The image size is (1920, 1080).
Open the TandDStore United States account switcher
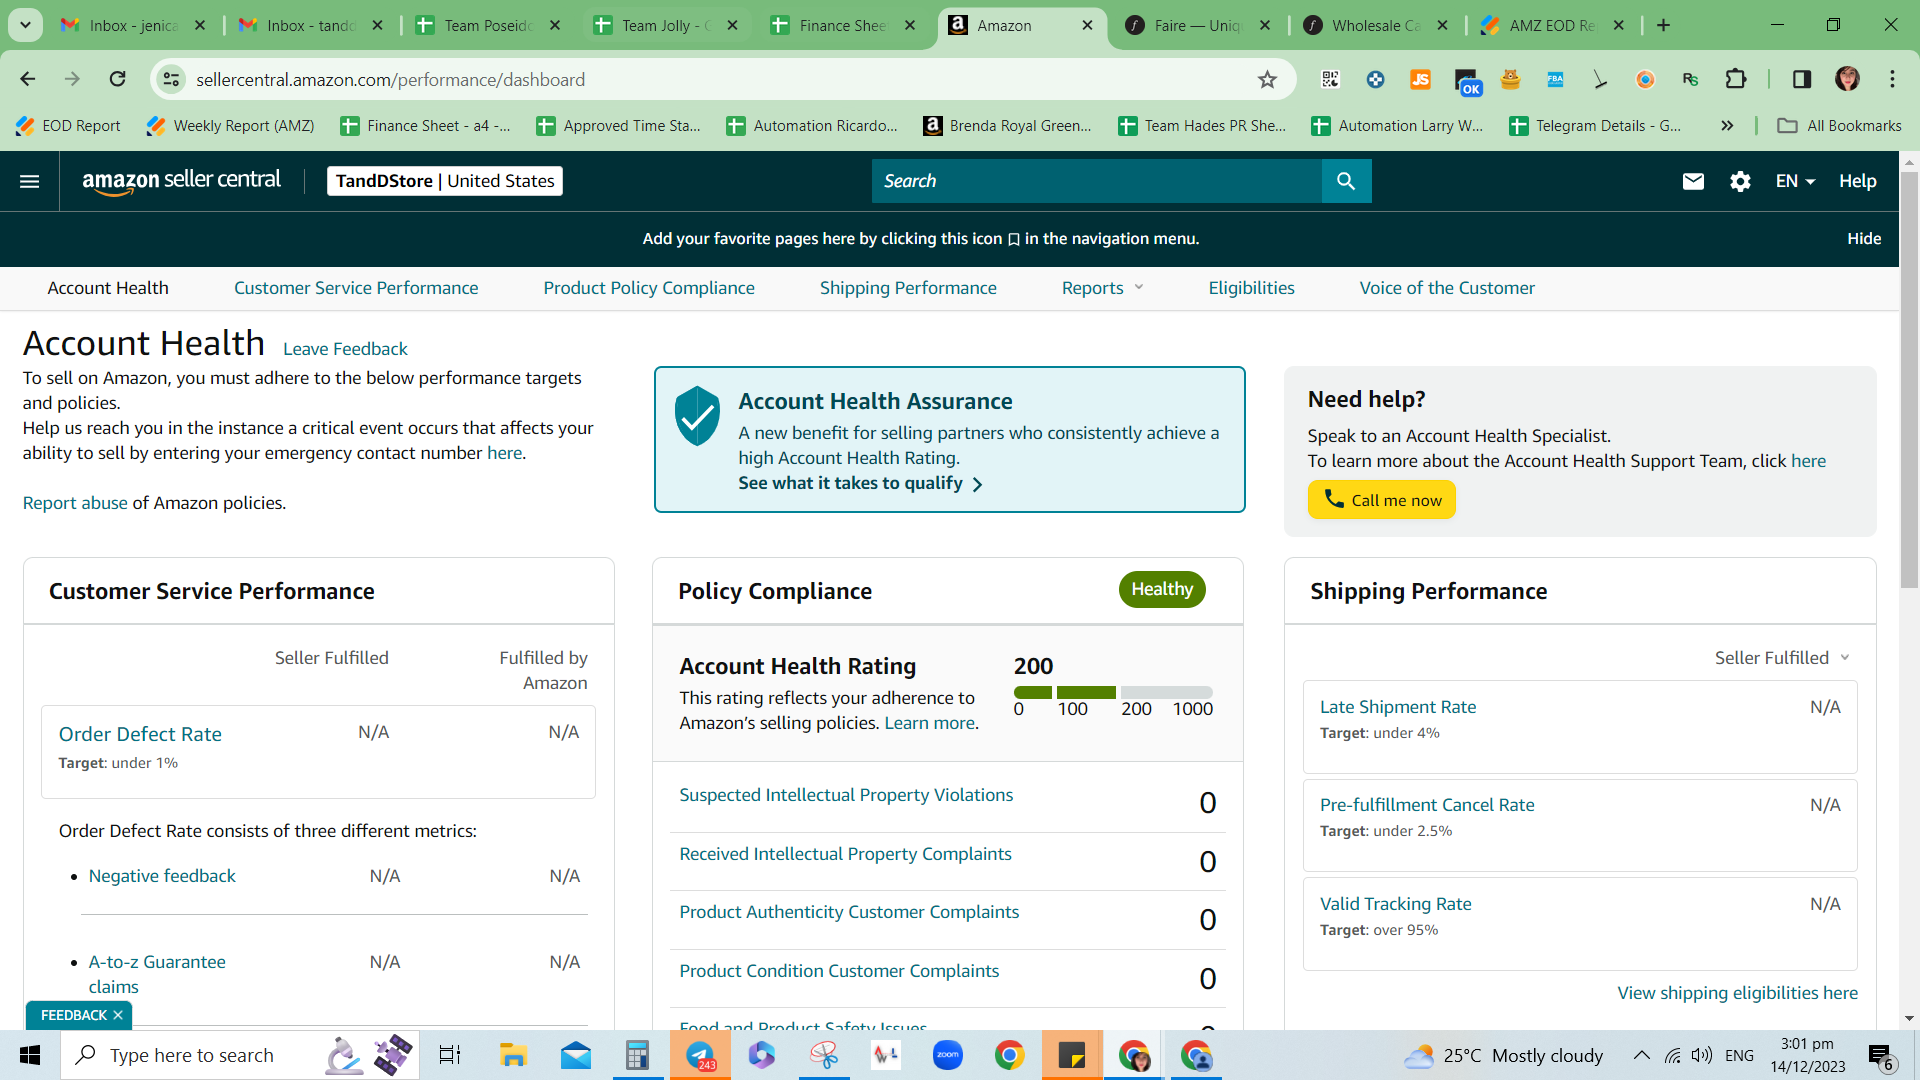pyautogui.click(x=445, y=181)
